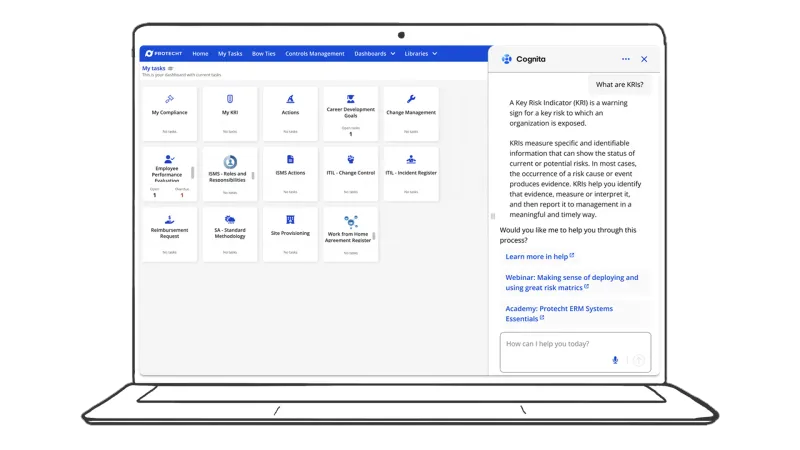Open the Actions tile icon
Image resolution: width=800 pixels, height=450 pixels.
pyautogui.click(x=290, y=99)
